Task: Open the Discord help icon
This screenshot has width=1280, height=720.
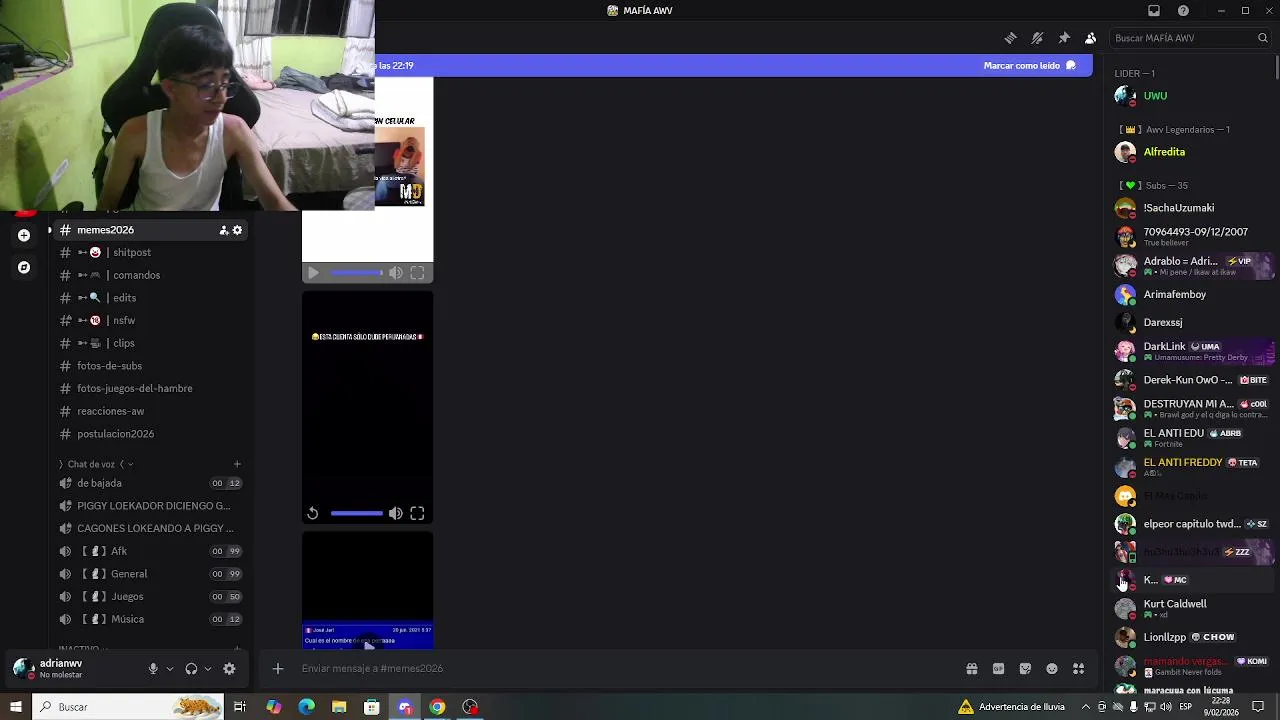Action: tap(1183, 10)
